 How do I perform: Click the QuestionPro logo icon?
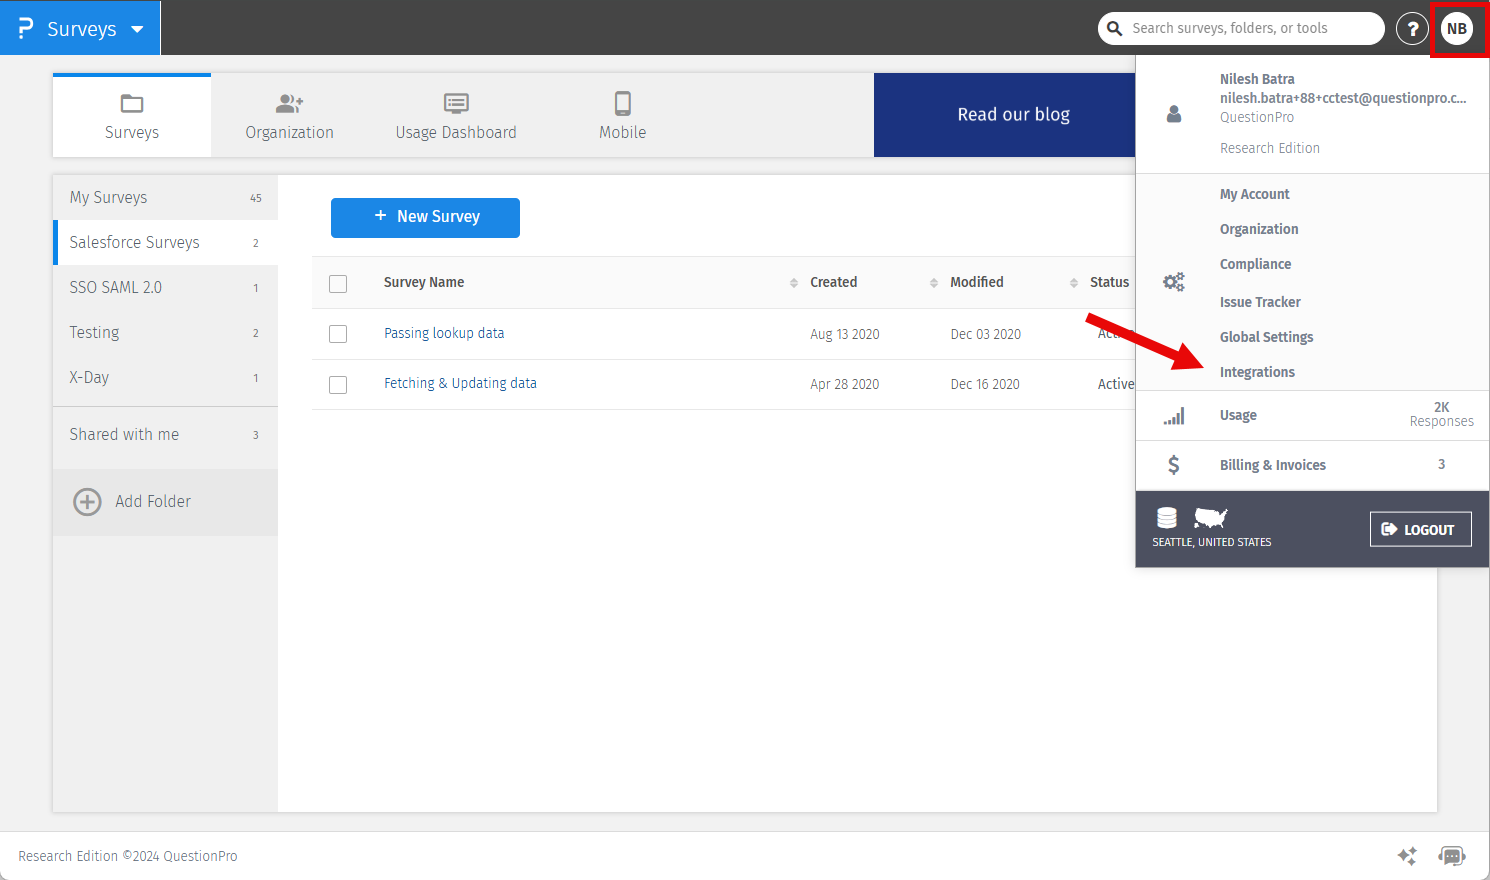click(26, 28)
